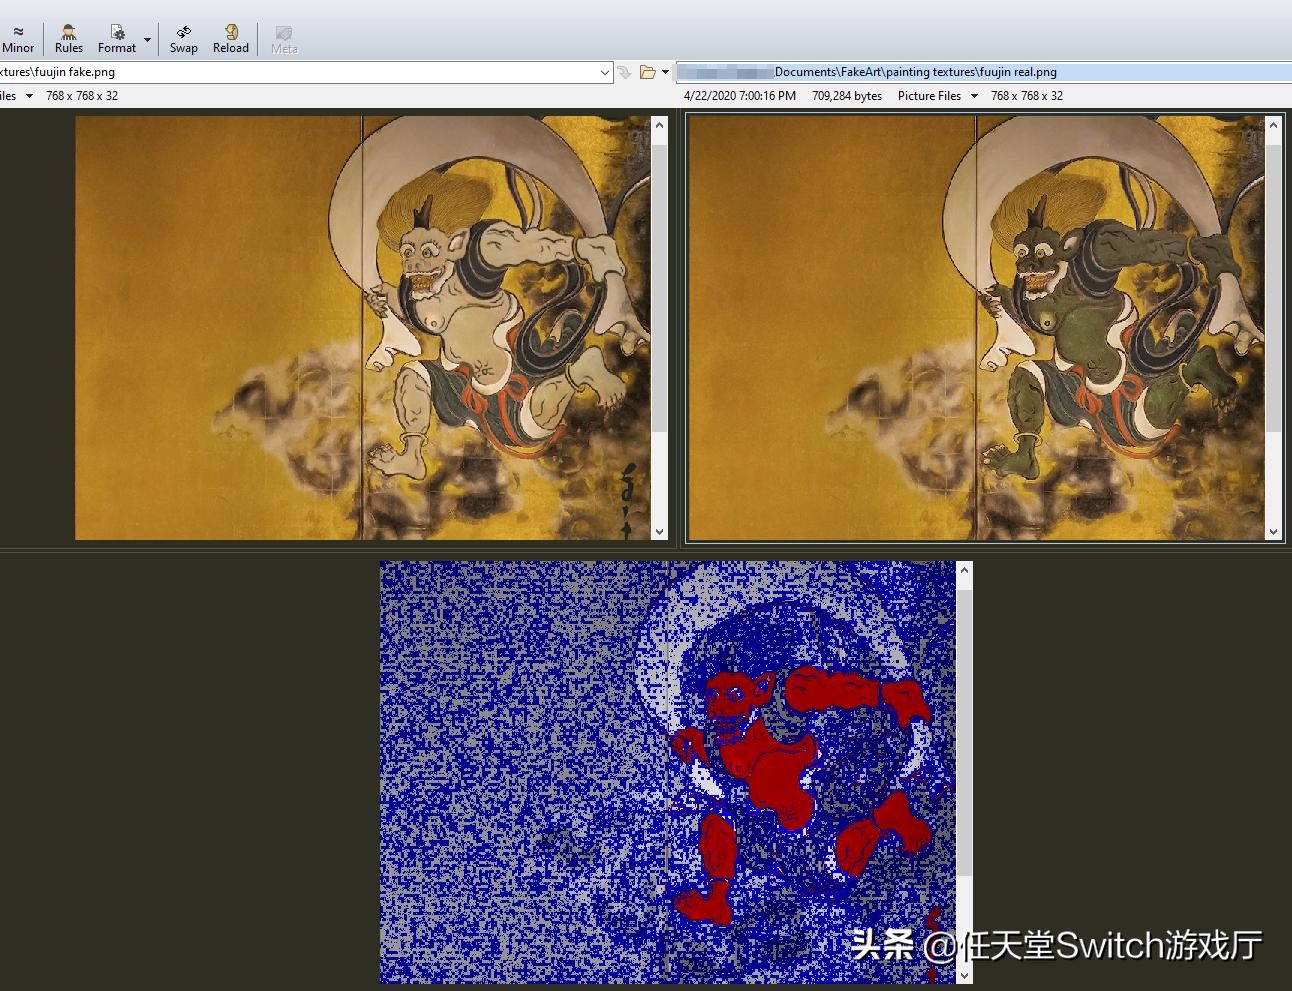1292x991 pixels.
Task: Select the 709,284 bytes file size
Action: [847, 96]
